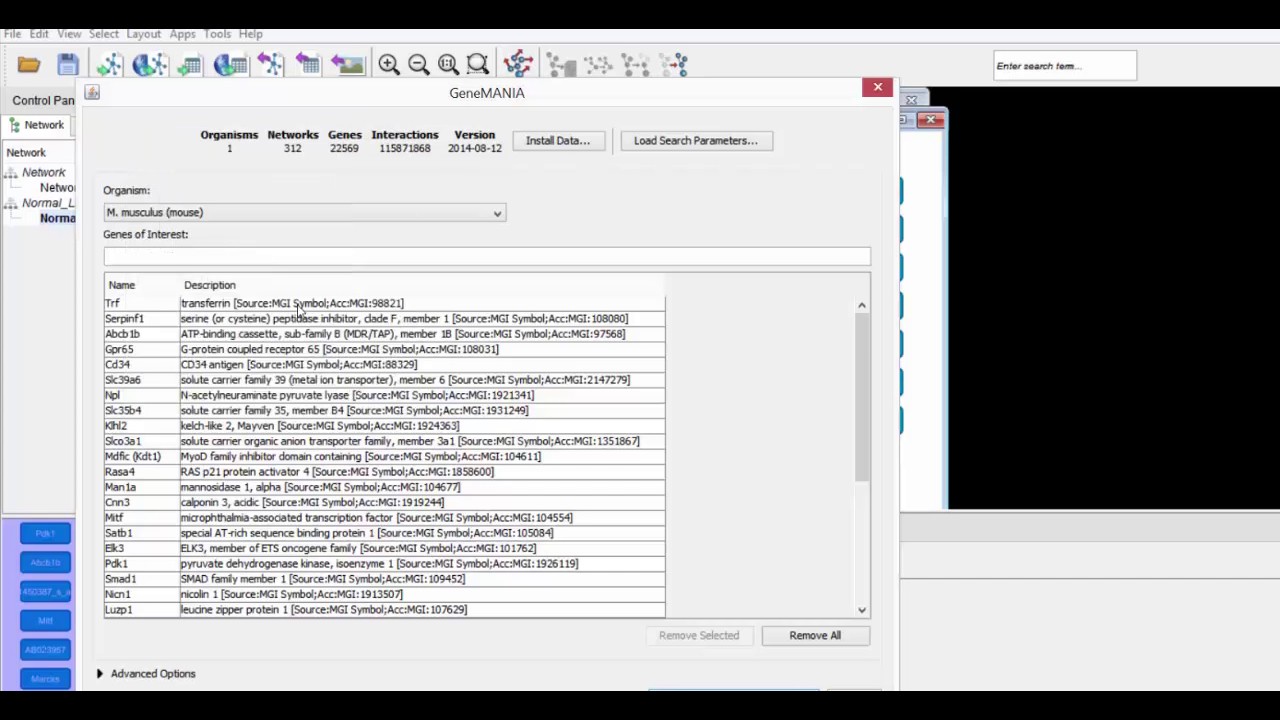The width and height of the screenshot is (1280, 720).
Task: Click Load Search Parameters button
Action: point(695,141)
